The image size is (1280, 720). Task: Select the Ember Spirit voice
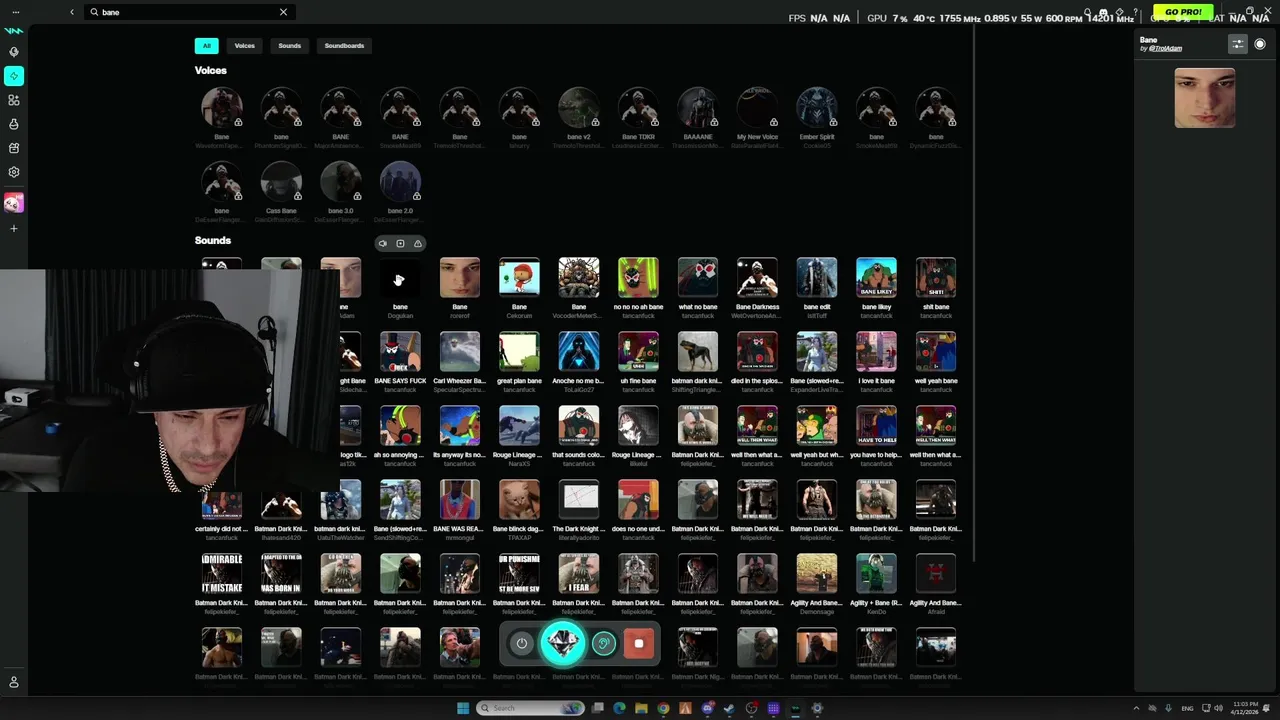(817, 108)
